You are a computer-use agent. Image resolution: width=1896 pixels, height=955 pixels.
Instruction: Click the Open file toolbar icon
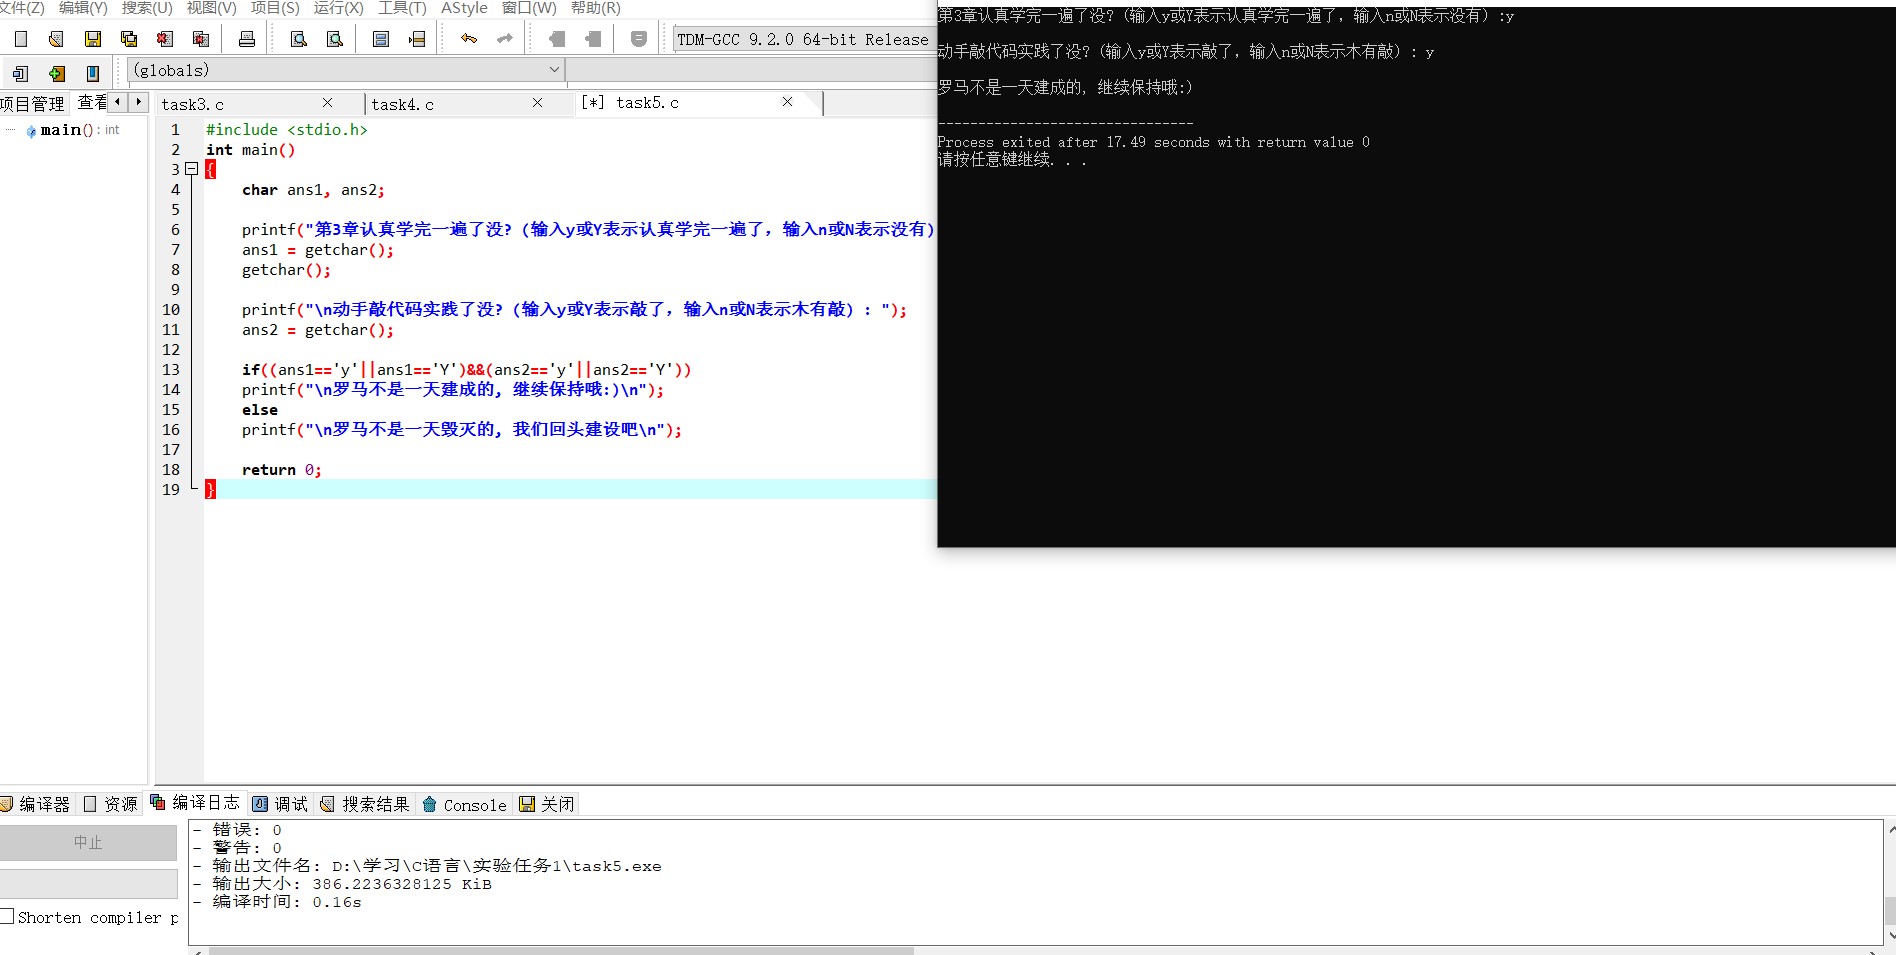tap(56, 39)
